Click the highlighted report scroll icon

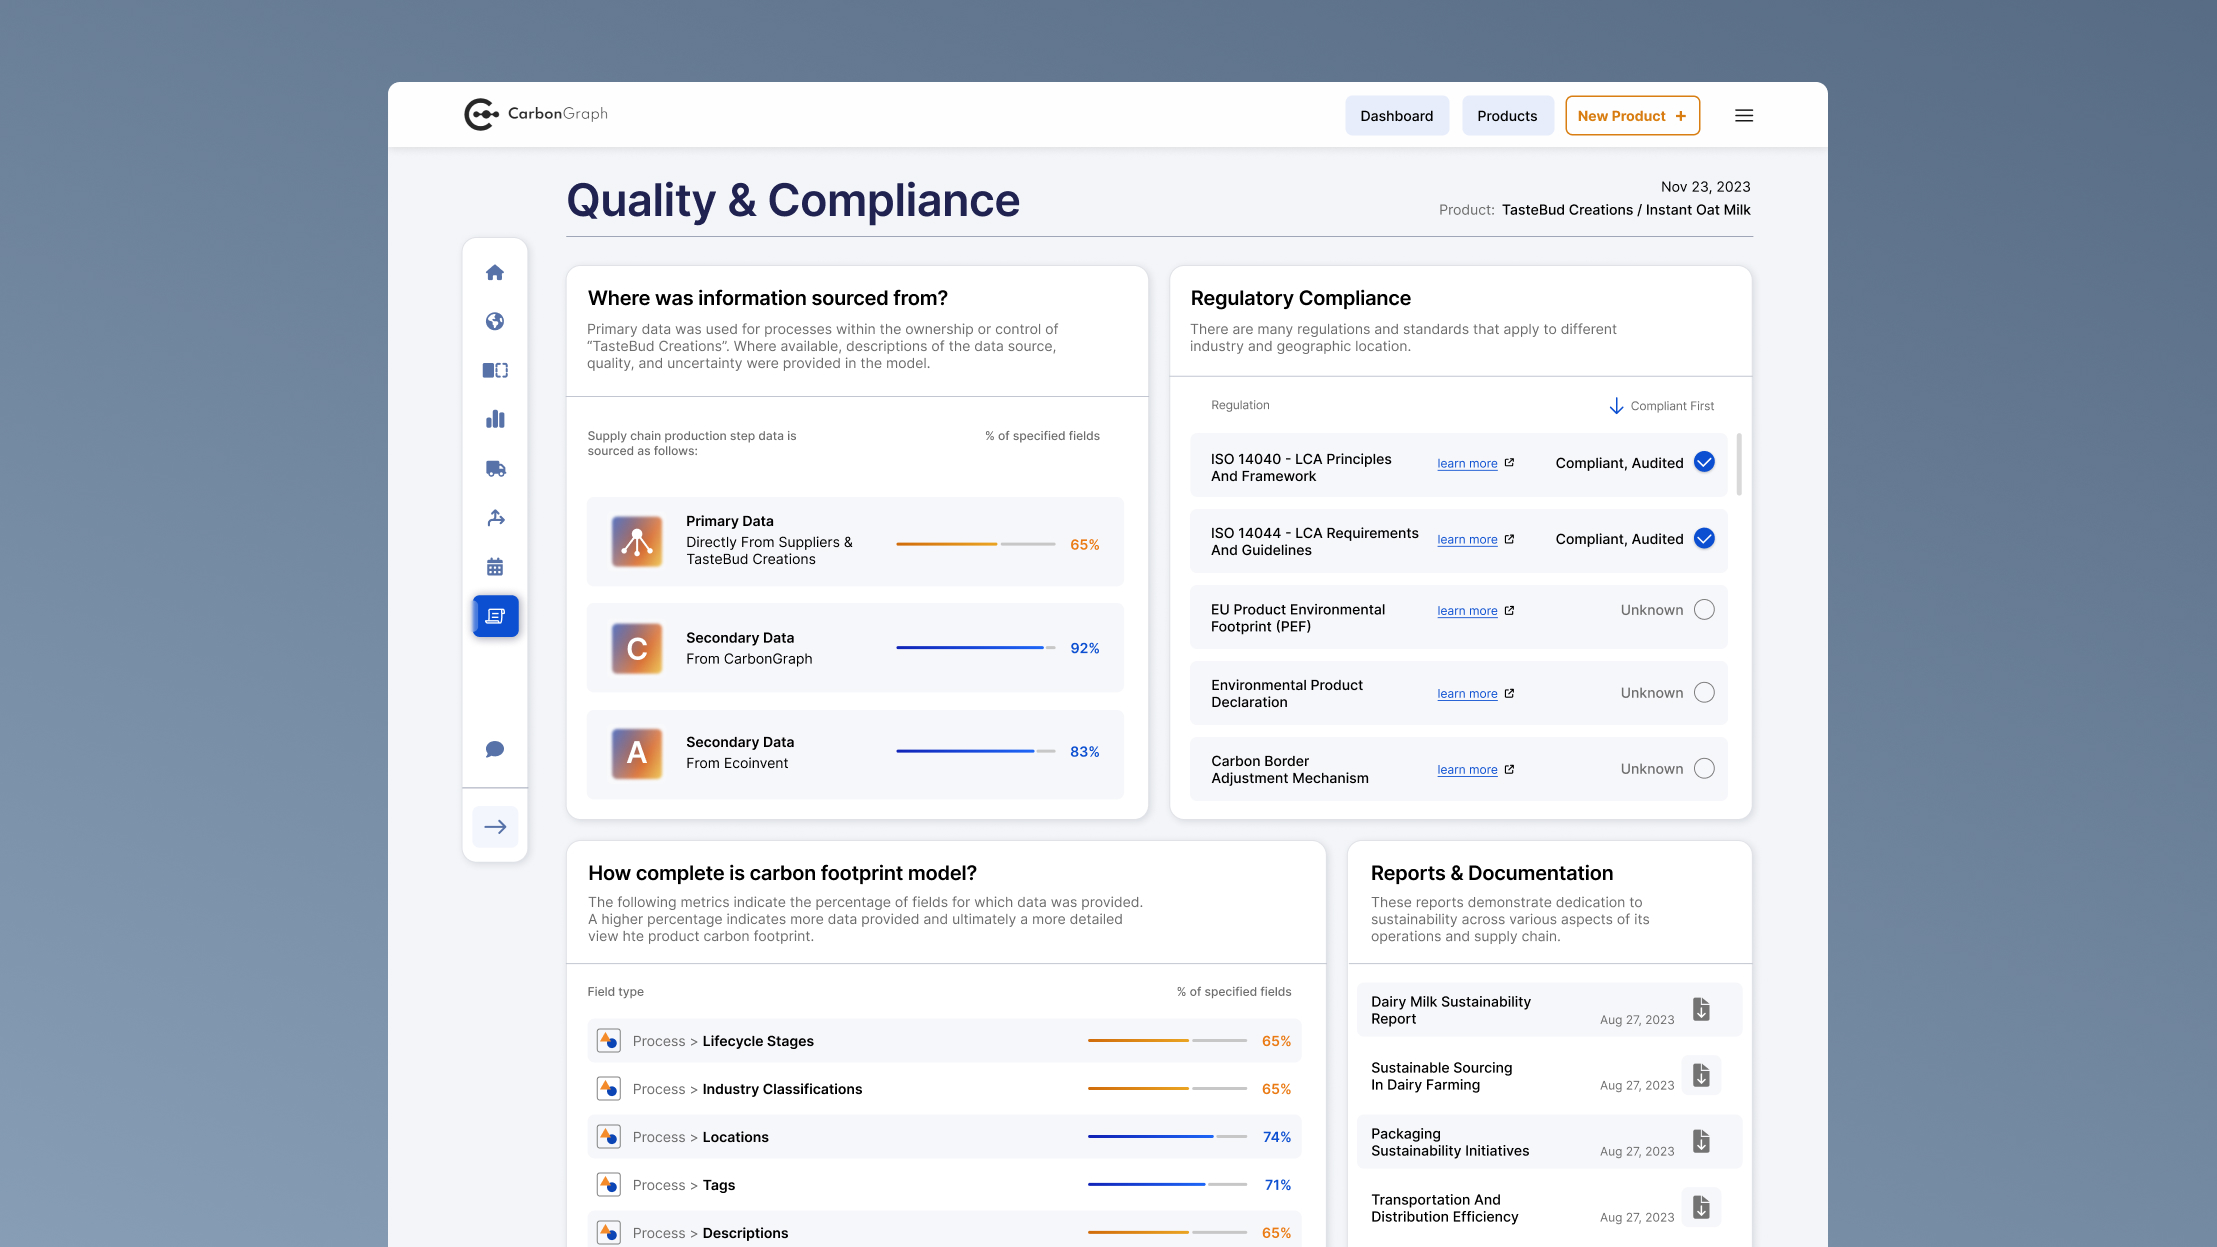pyautogui.click(x=495, y=616)
